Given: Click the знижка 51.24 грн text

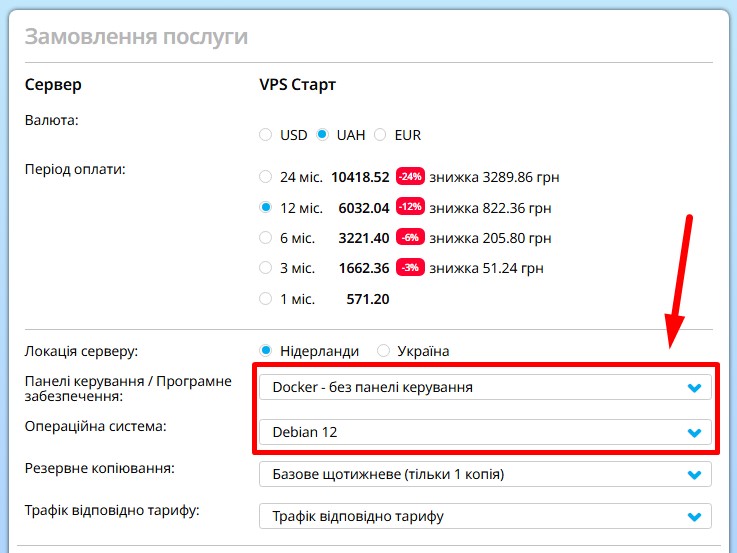Looking at the screenshot, I should 486,268.
